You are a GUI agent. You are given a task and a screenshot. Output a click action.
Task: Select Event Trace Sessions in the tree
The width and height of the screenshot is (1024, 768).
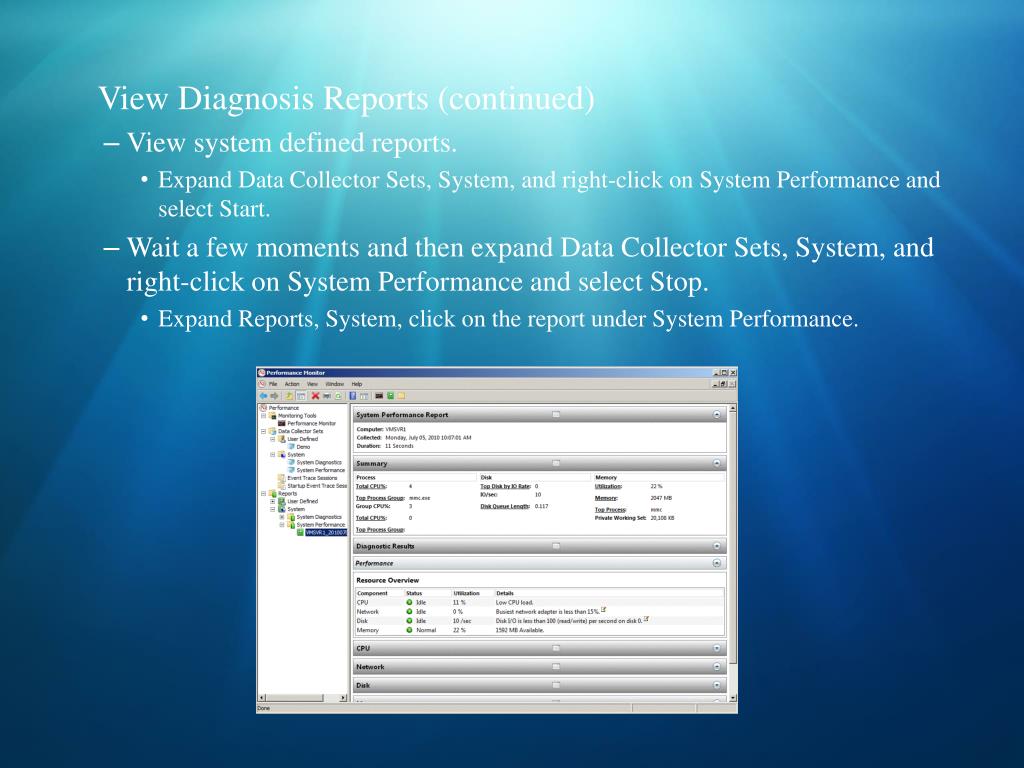pyautogui.click(x=312, y=478)
